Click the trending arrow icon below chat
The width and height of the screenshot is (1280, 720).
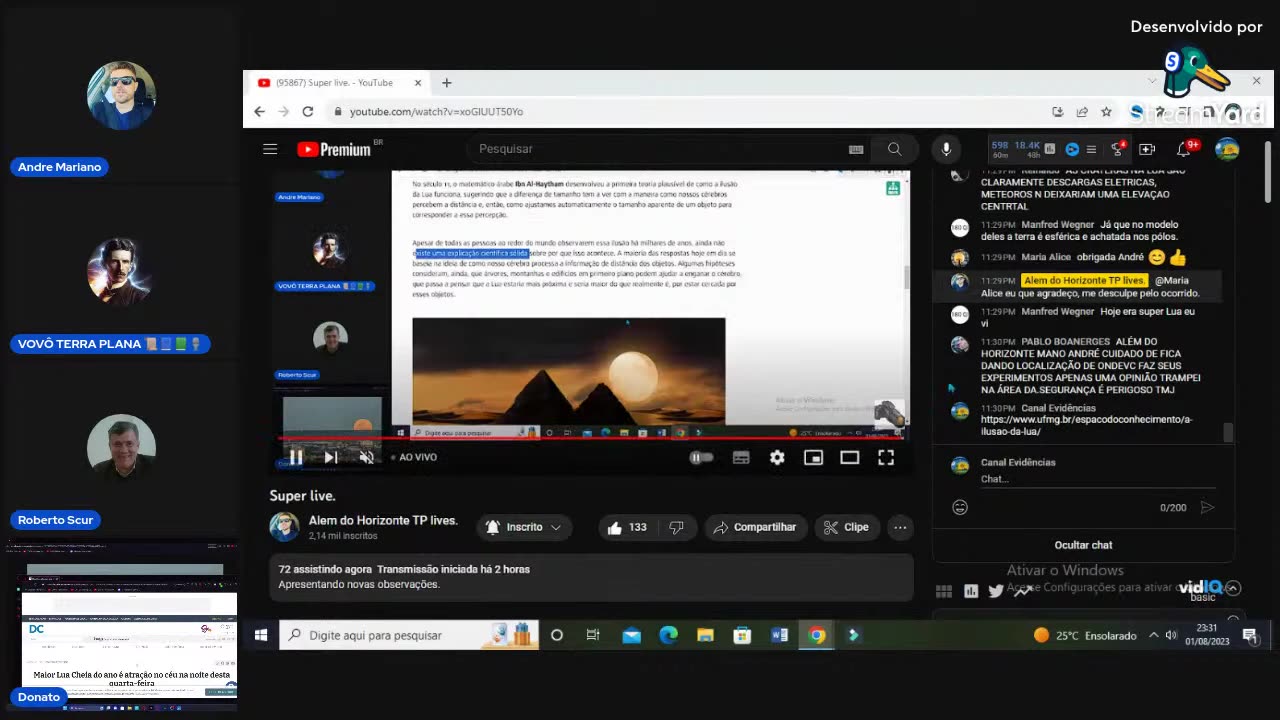coord(1022,591)
